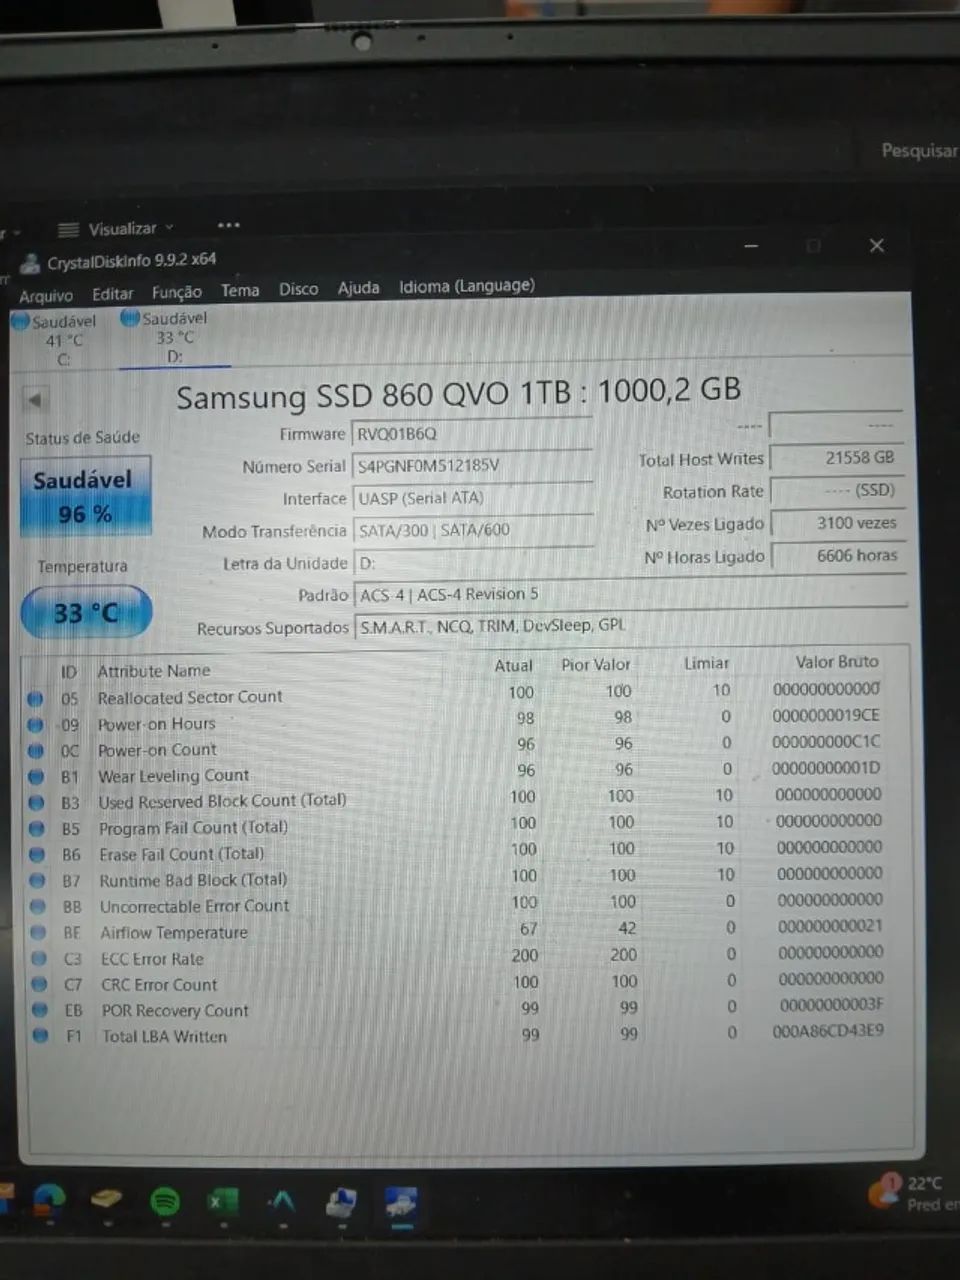This screenshot has height=1280, width=960.
Task: Click the Rotation Rate value (SSD)
Action: (x=837, y=490)
